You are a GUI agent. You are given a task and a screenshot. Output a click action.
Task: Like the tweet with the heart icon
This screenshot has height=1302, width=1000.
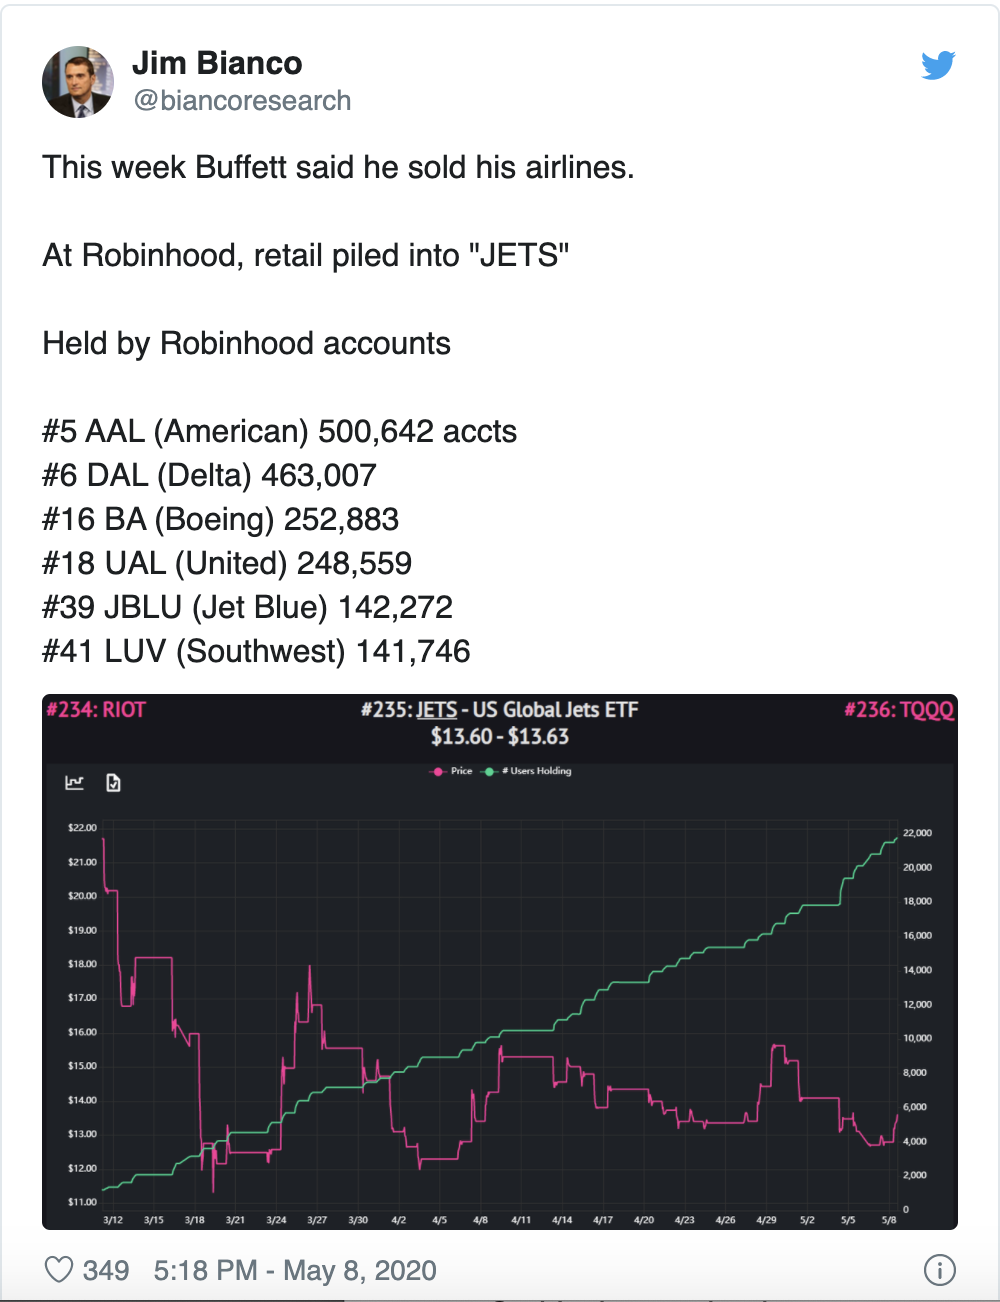click(x=60, y=1270)
